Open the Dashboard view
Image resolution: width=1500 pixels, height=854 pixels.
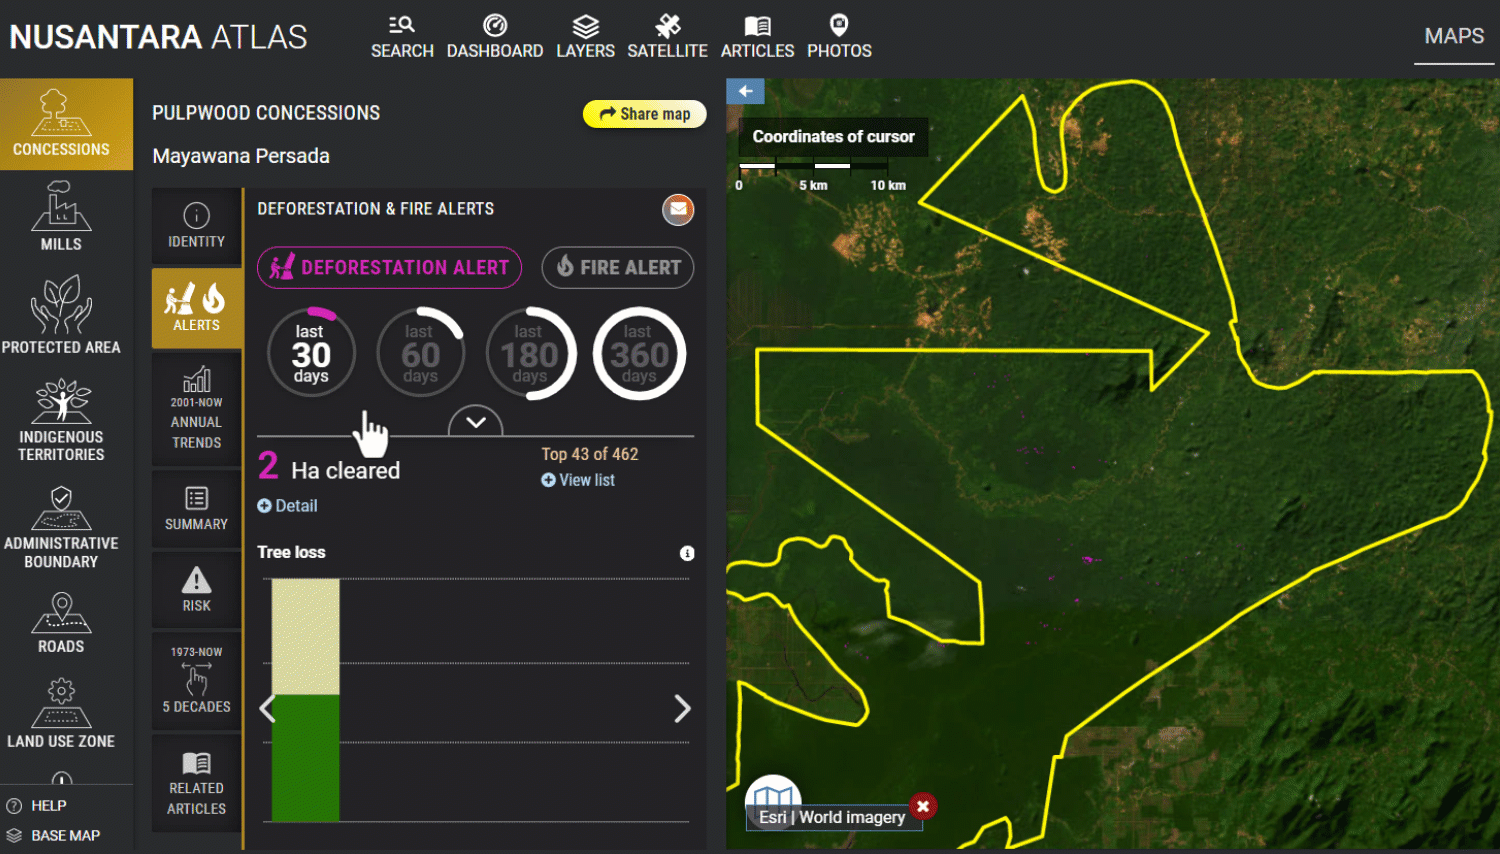(495, 37)
